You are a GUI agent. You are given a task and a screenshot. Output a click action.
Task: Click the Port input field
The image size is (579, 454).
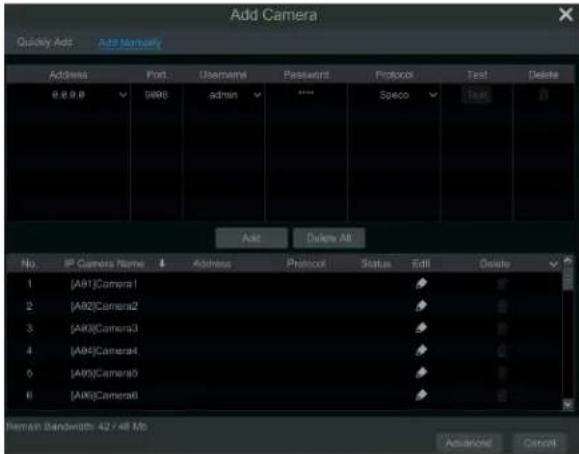(157, 95)
